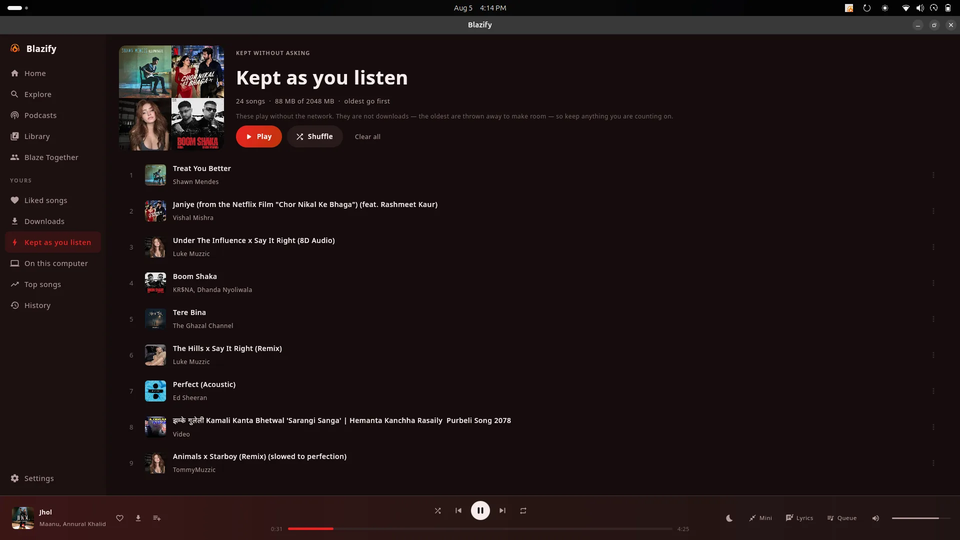Select Animals x Starboy (Remix)
Image resolution: width=960 pixels, height=540 pixels.
pyautogui.click(x=530, y=463)
